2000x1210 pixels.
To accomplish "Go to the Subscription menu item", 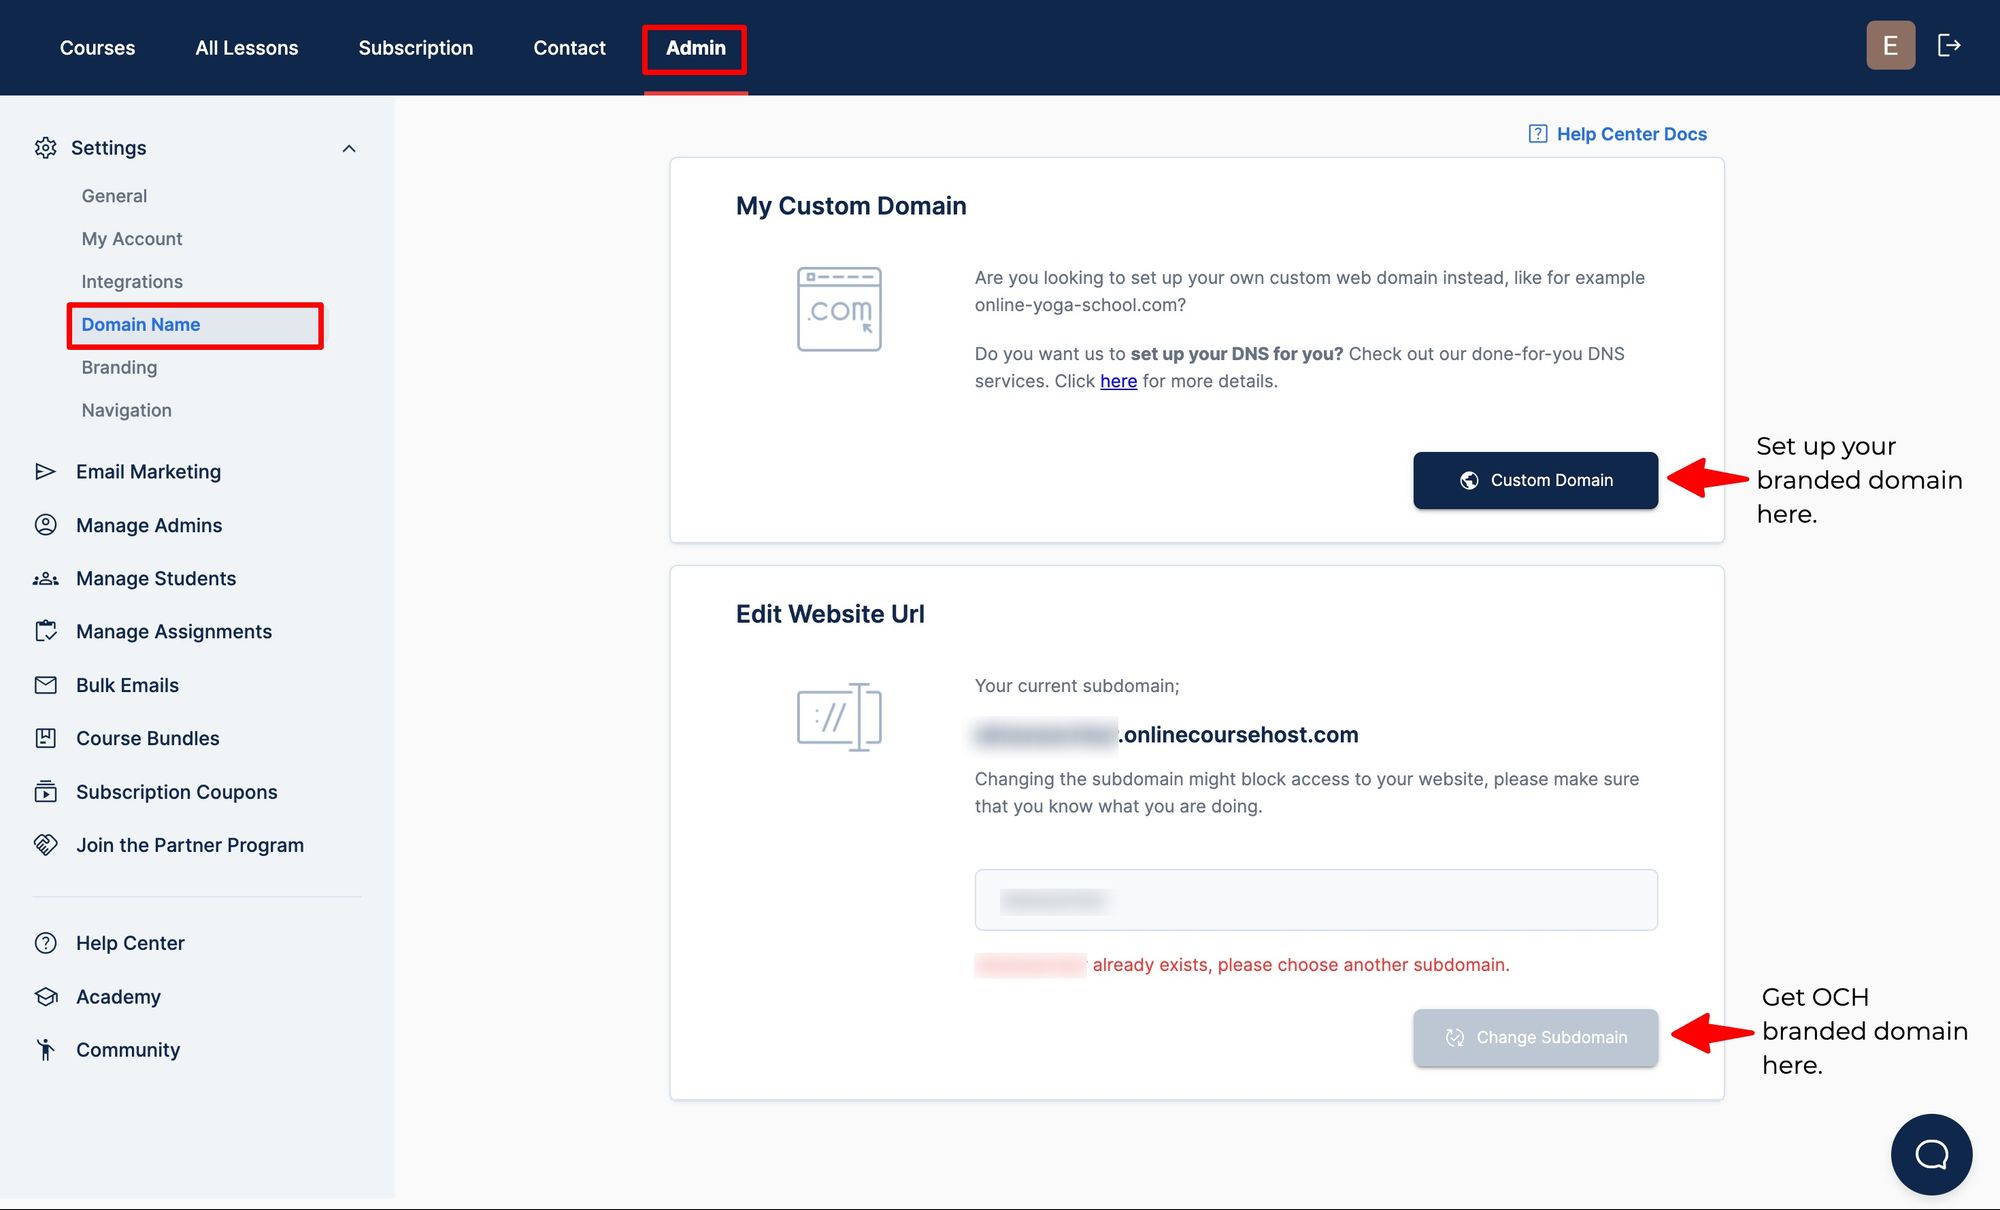I will click(415, 48).
